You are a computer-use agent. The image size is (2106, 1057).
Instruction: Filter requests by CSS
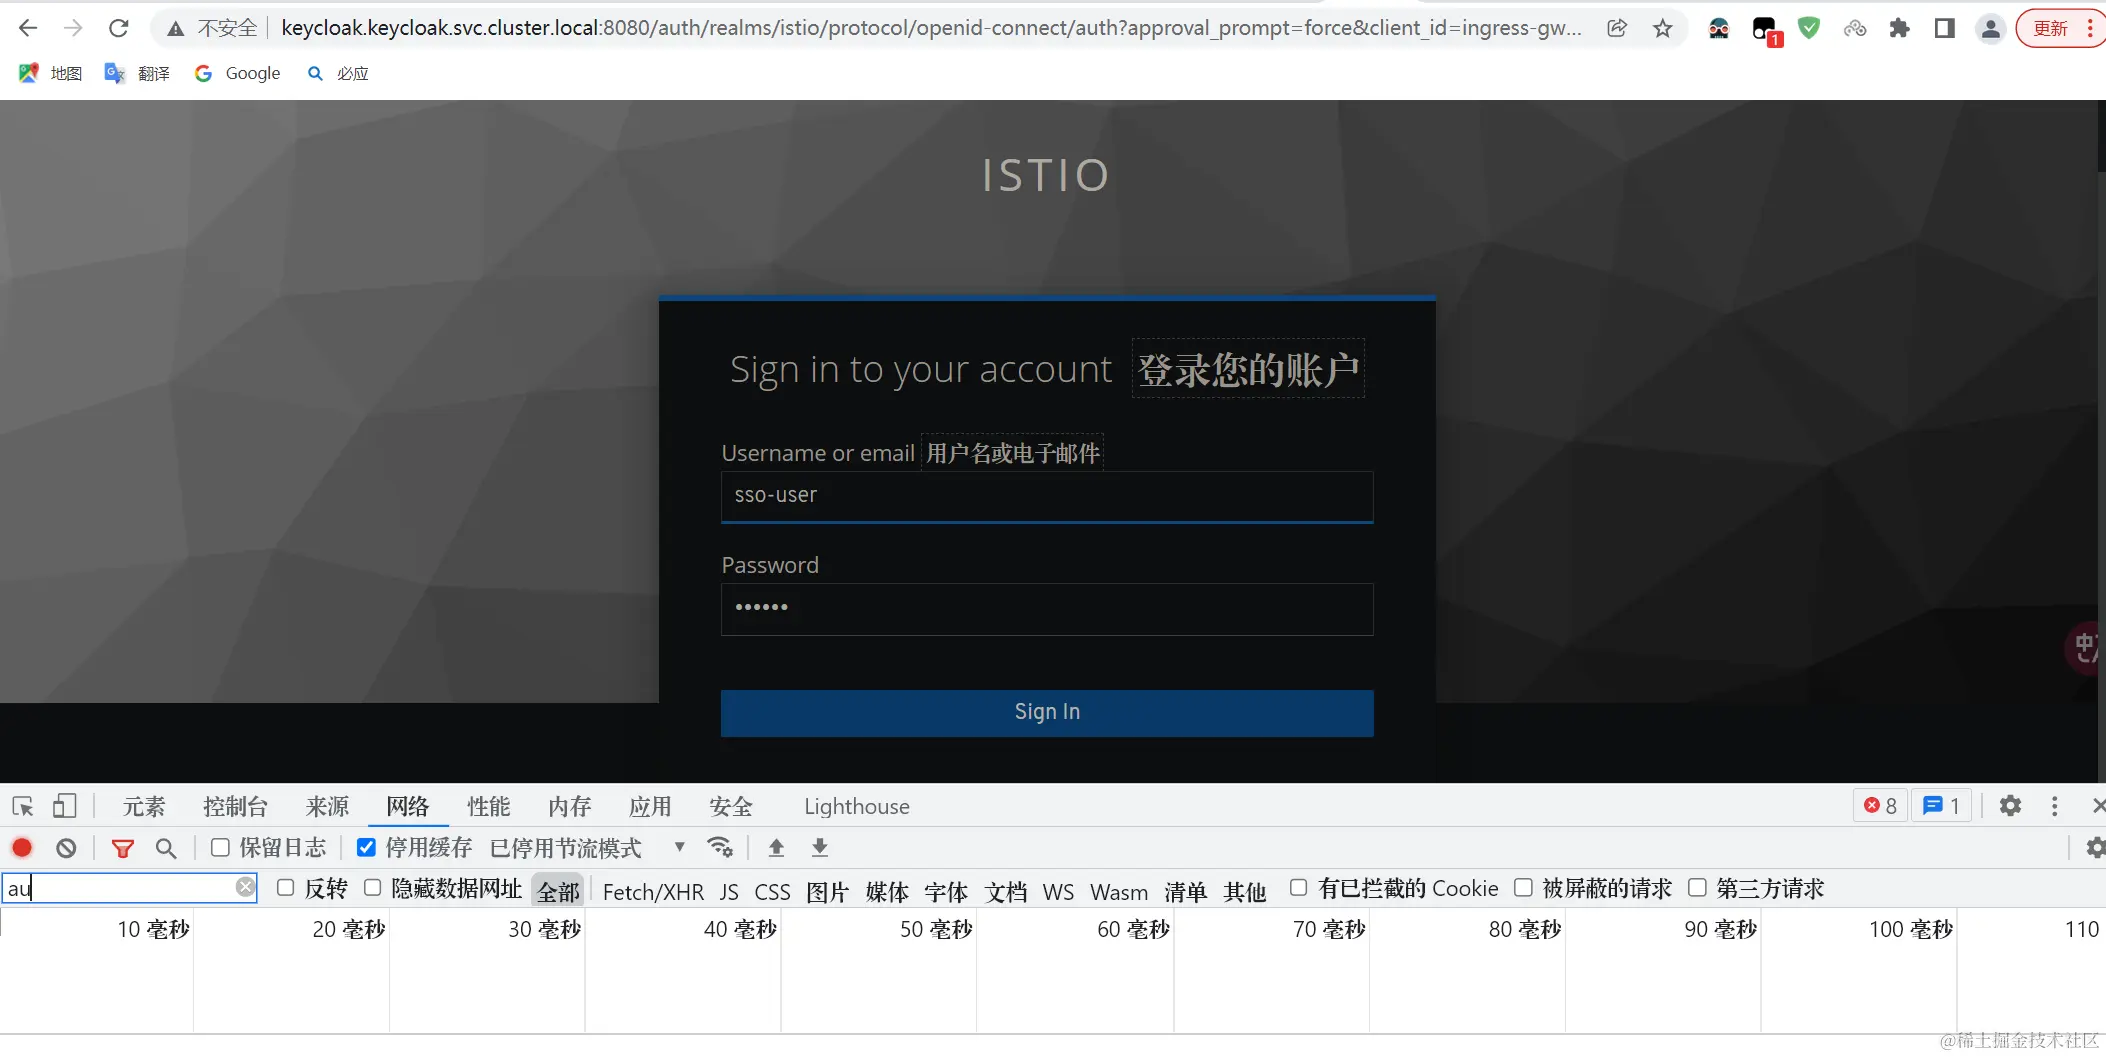[772, 891]
